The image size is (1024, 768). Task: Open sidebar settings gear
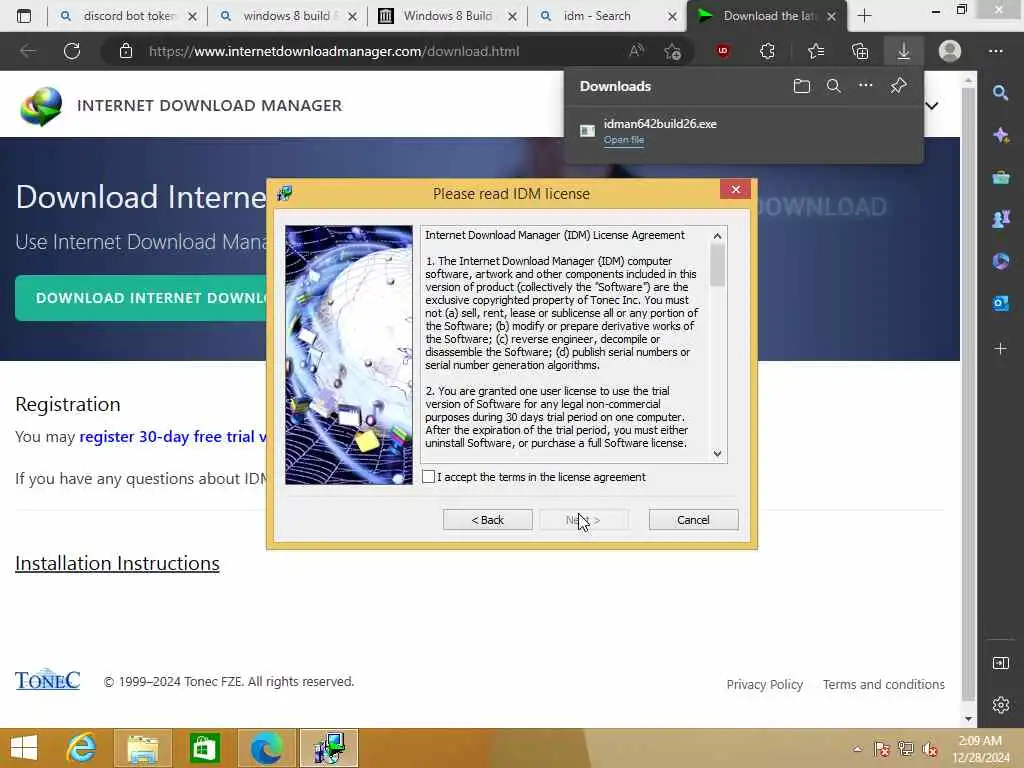[1000, 705]
